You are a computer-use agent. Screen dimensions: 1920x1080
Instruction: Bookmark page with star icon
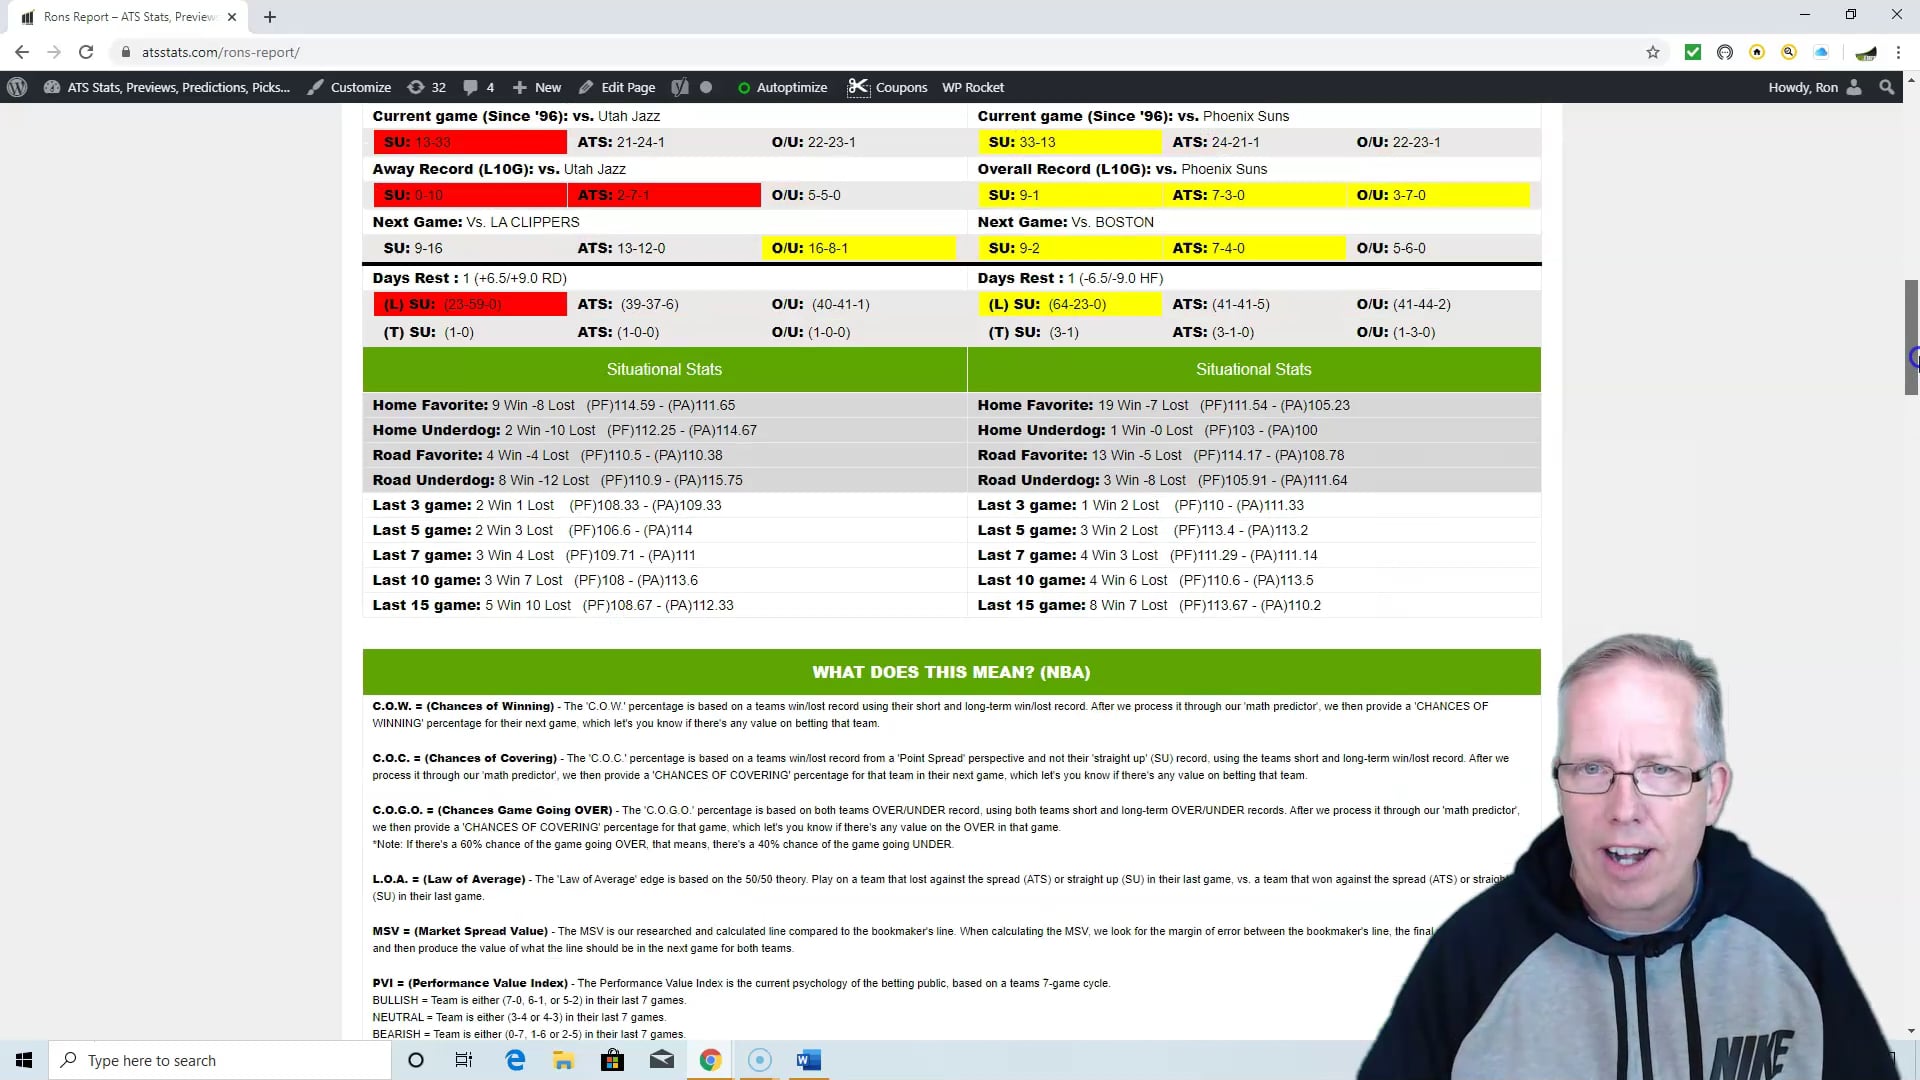[x=1653, y=52]
